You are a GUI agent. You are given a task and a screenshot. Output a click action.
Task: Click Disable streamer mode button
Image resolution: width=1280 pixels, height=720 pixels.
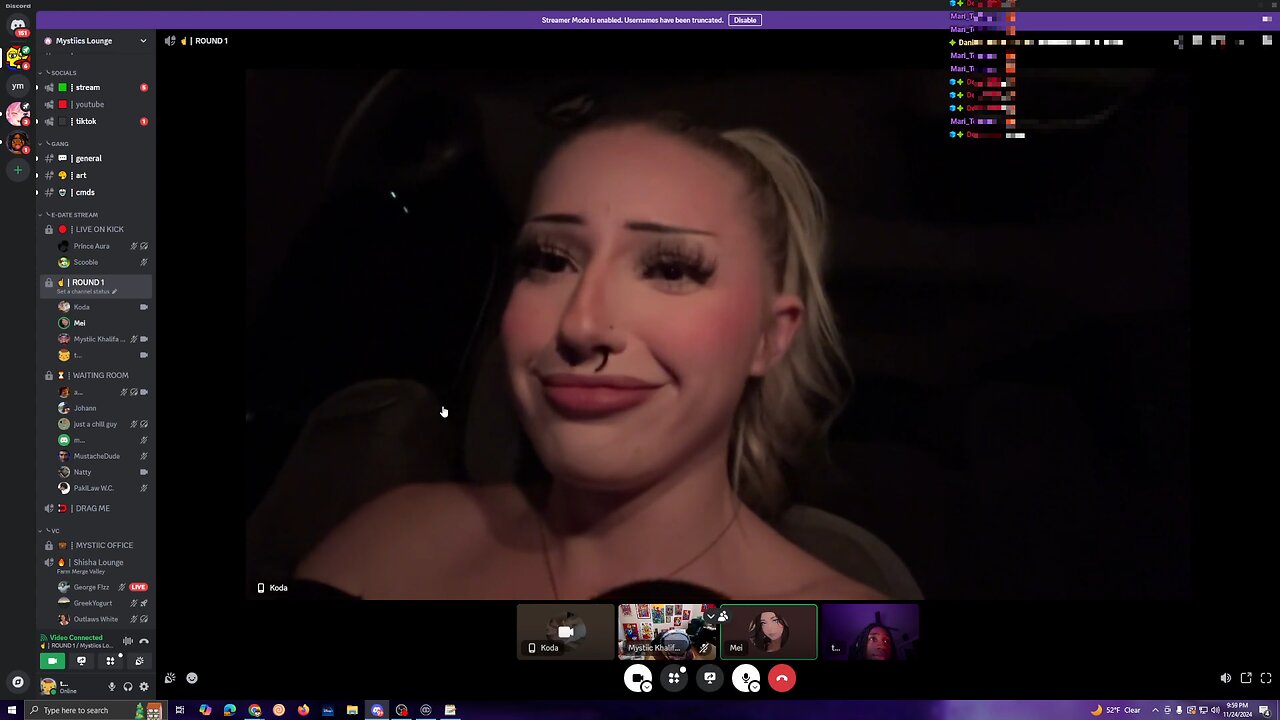[745, 20]
